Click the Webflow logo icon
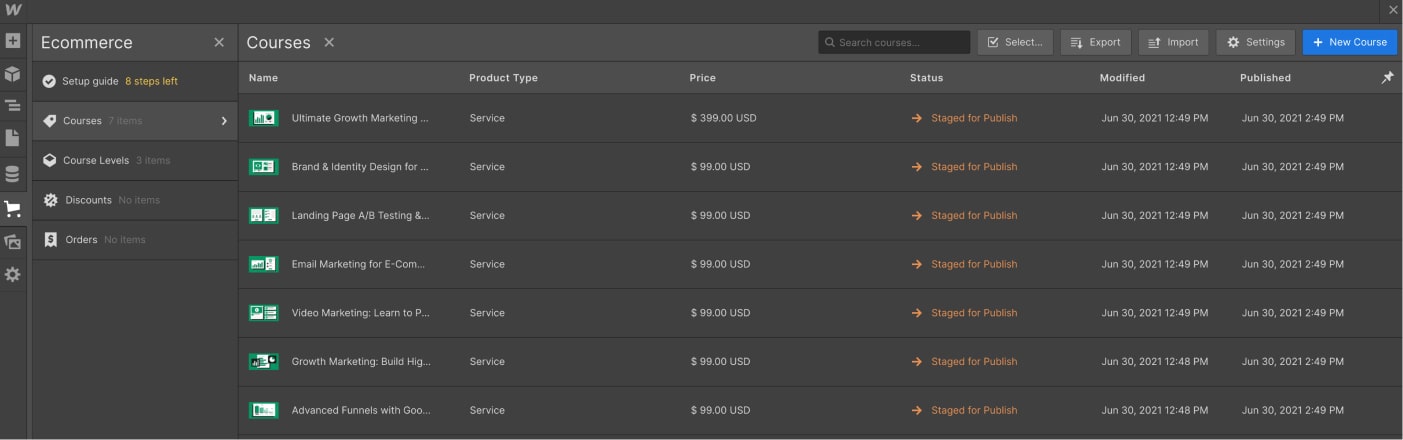The width and height of the screenshot is (1403, 440). pos(15,10)
